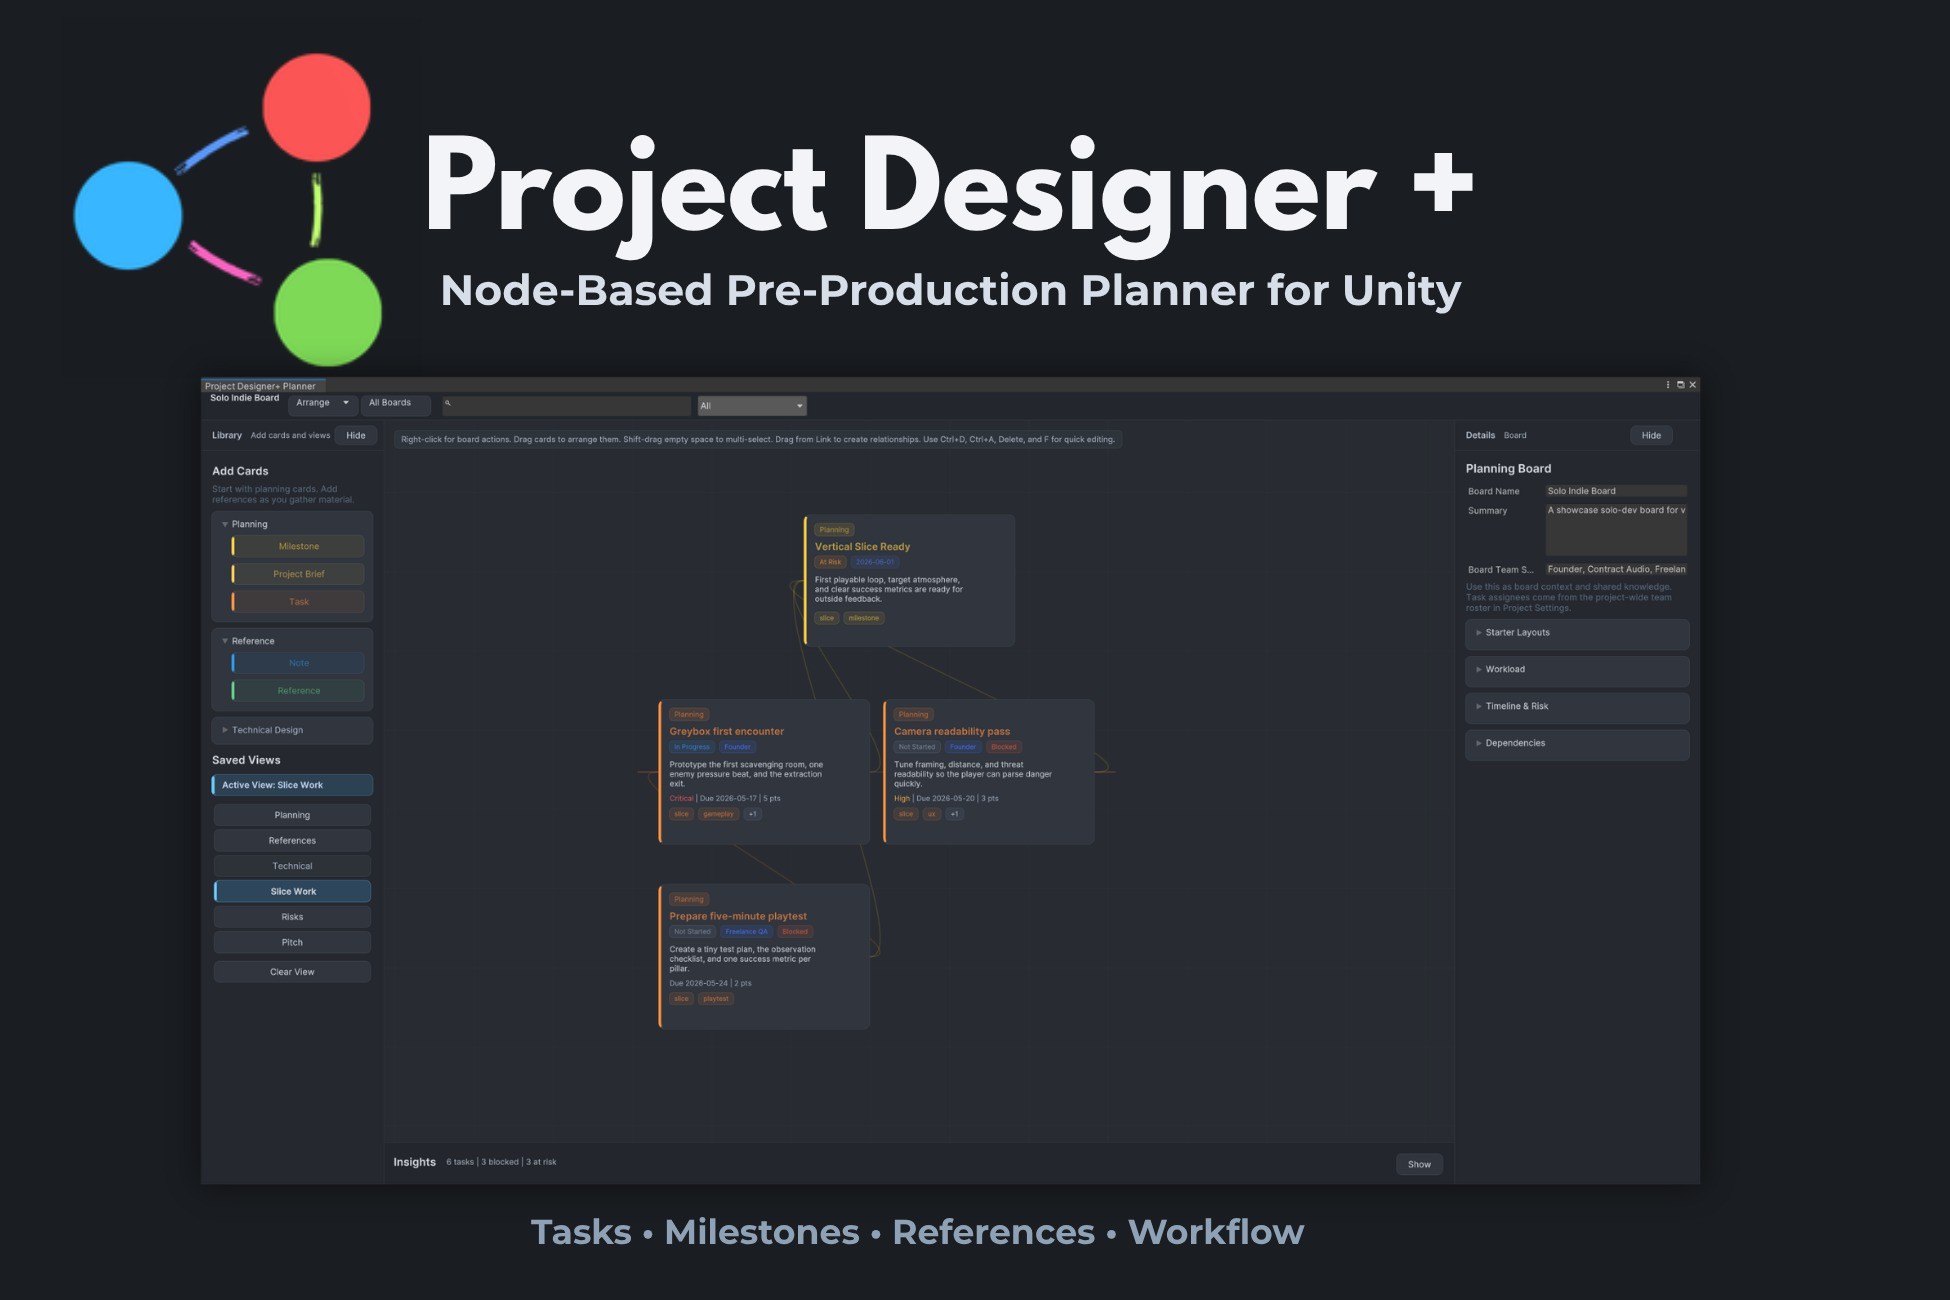The width and height of the screenshot is (1950, 1300).
Task: Add a Project Brief card
Action: click(298, 574)
